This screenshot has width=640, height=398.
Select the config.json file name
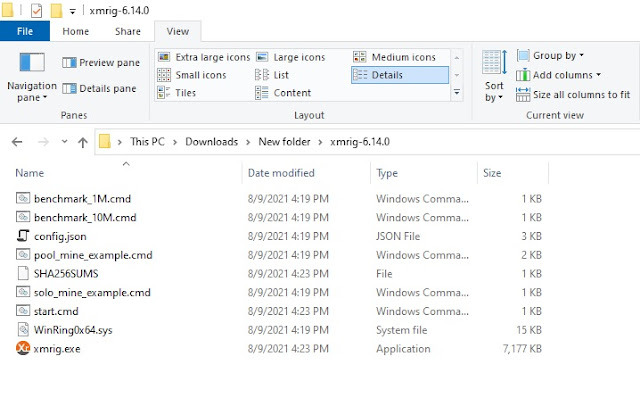click(60, 236)
